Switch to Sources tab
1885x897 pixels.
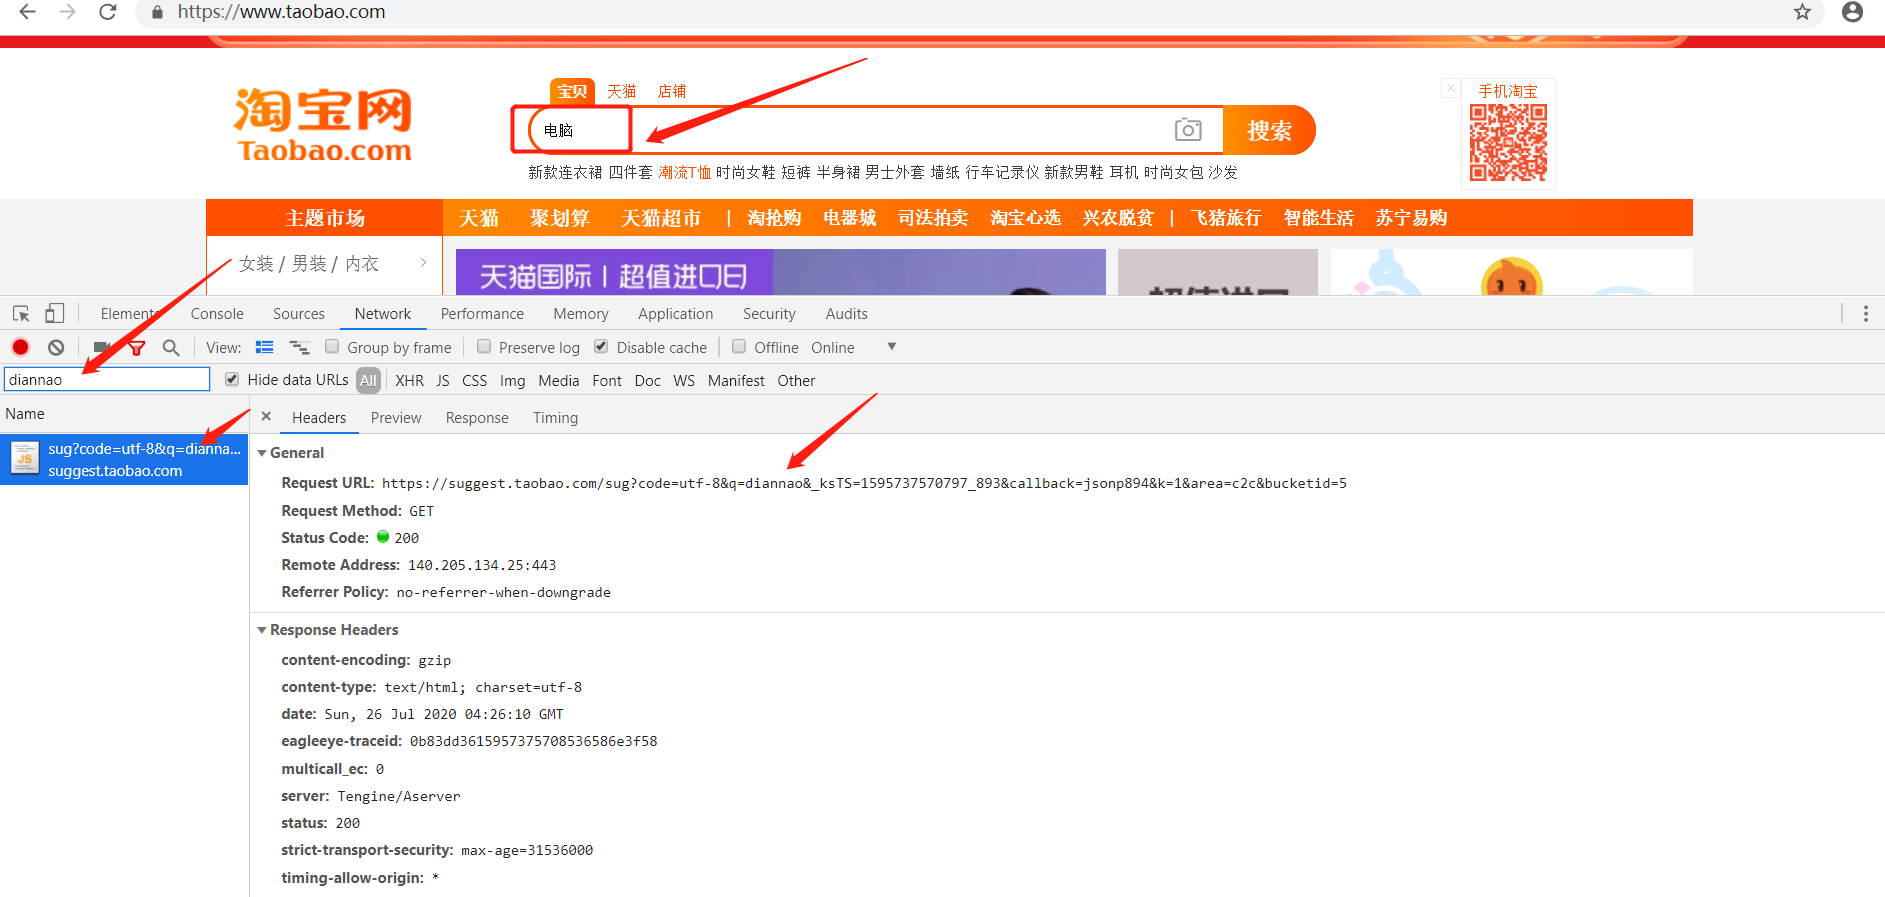click(x=299, y=314)
